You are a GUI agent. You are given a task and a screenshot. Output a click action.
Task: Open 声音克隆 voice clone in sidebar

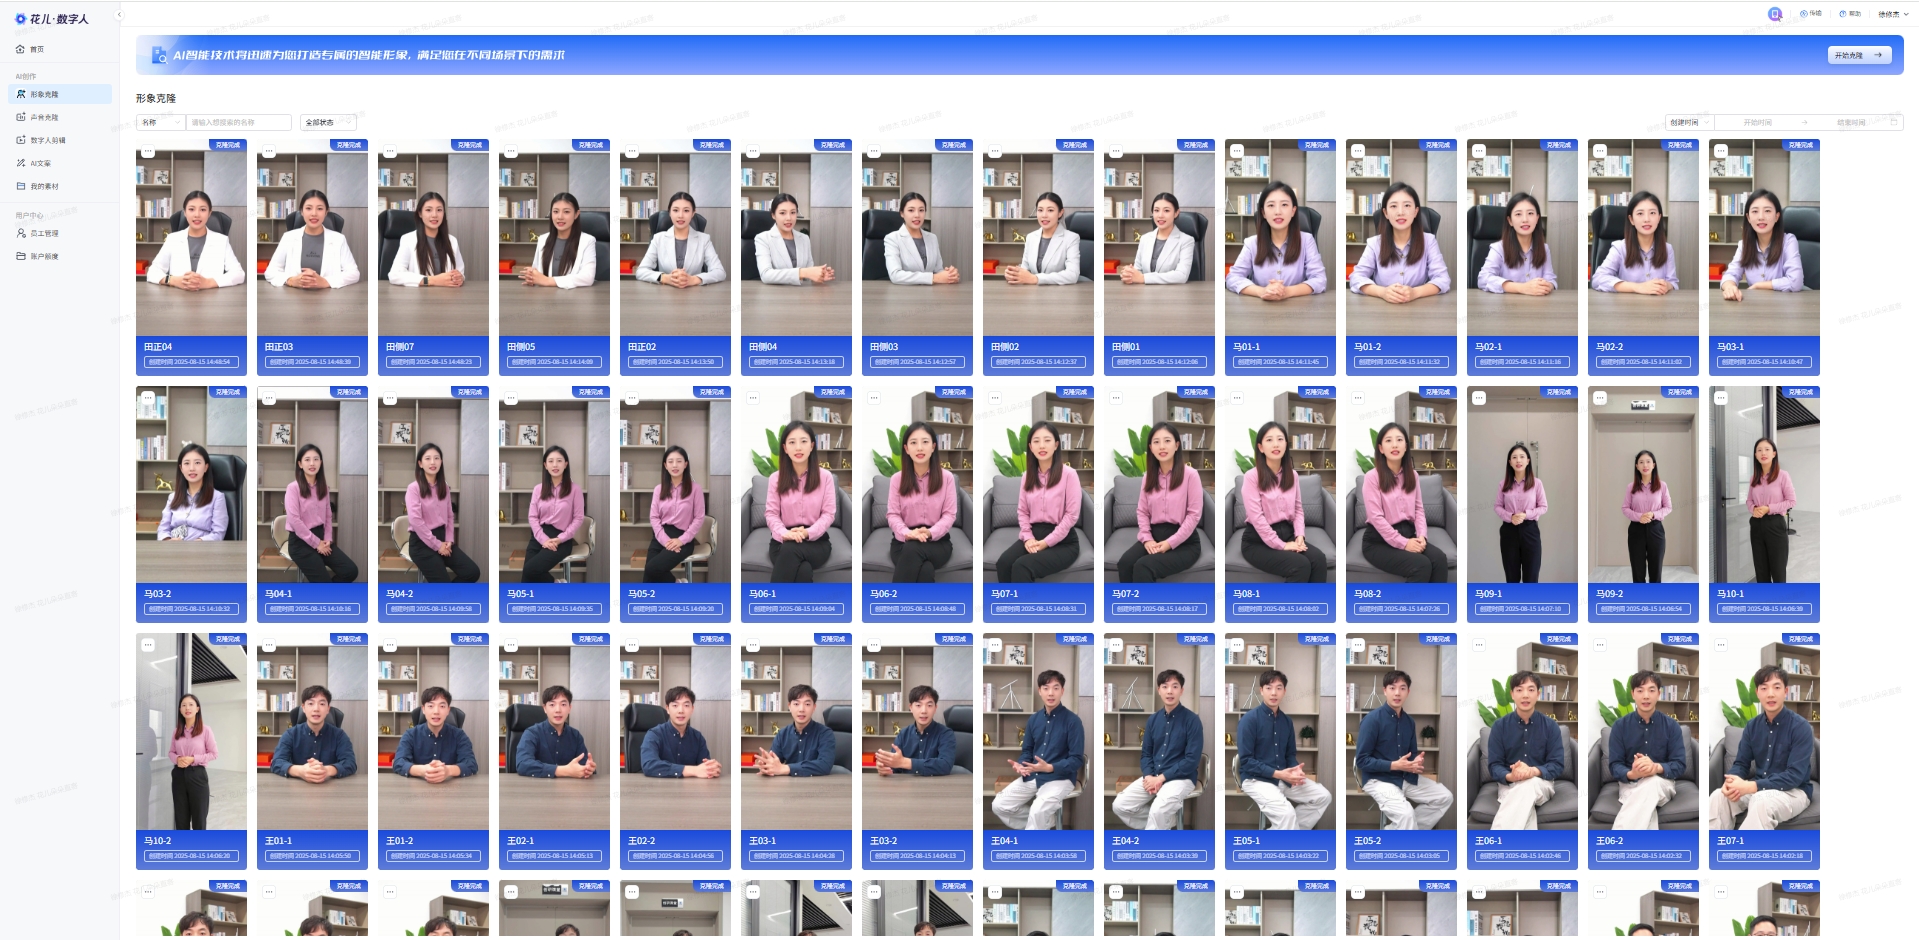click(44, 118)
